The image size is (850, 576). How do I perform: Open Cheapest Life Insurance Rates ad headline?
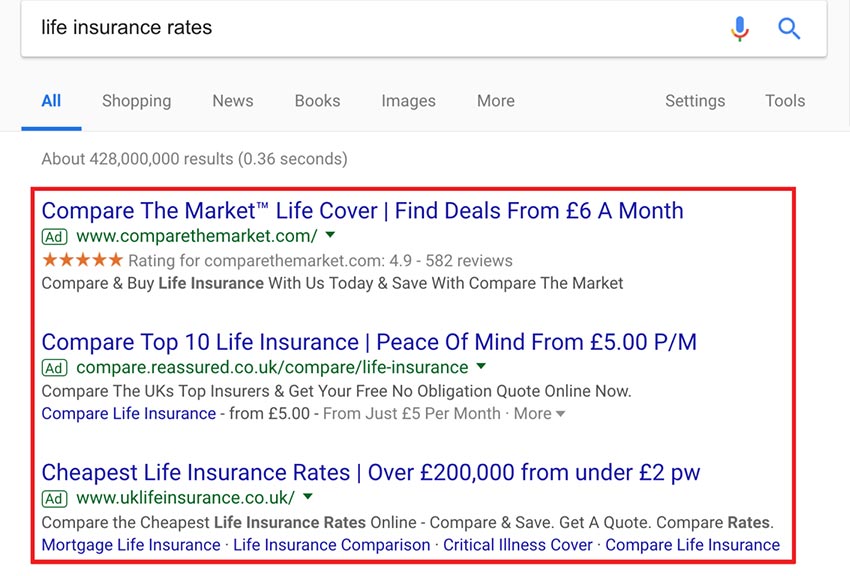tap(371, 473)
